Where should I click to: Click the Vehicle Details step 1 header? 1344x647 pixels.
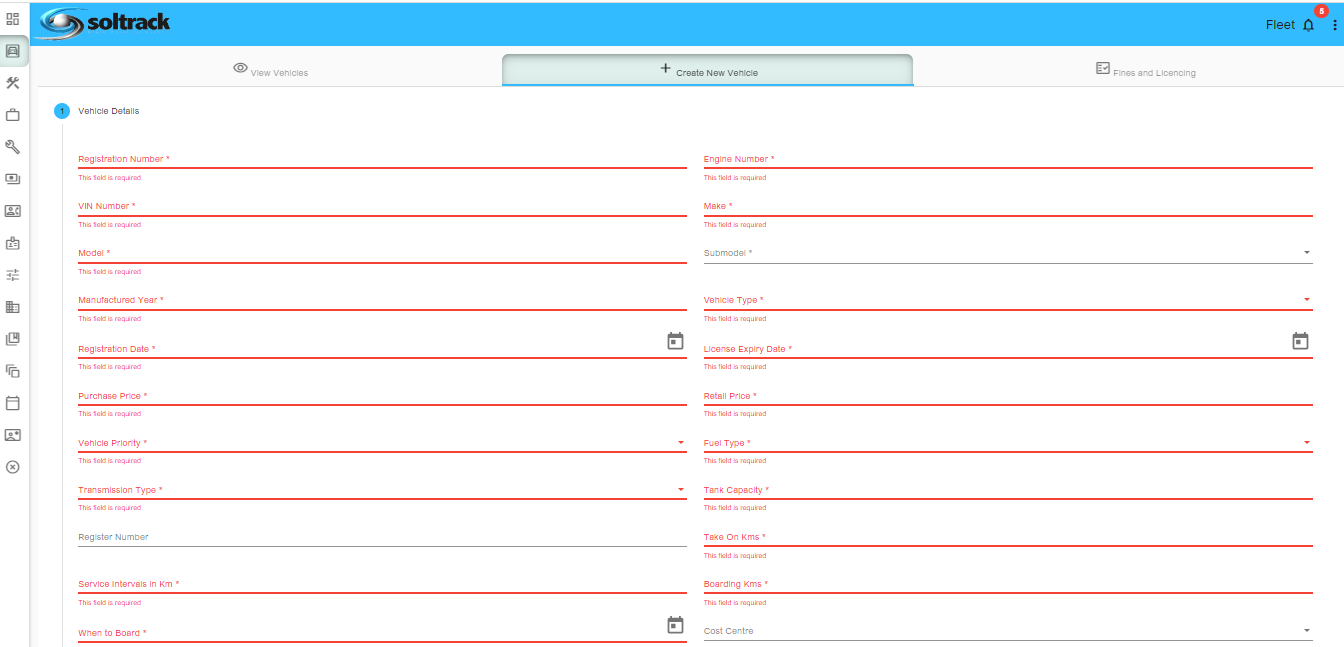coord(108,111)
